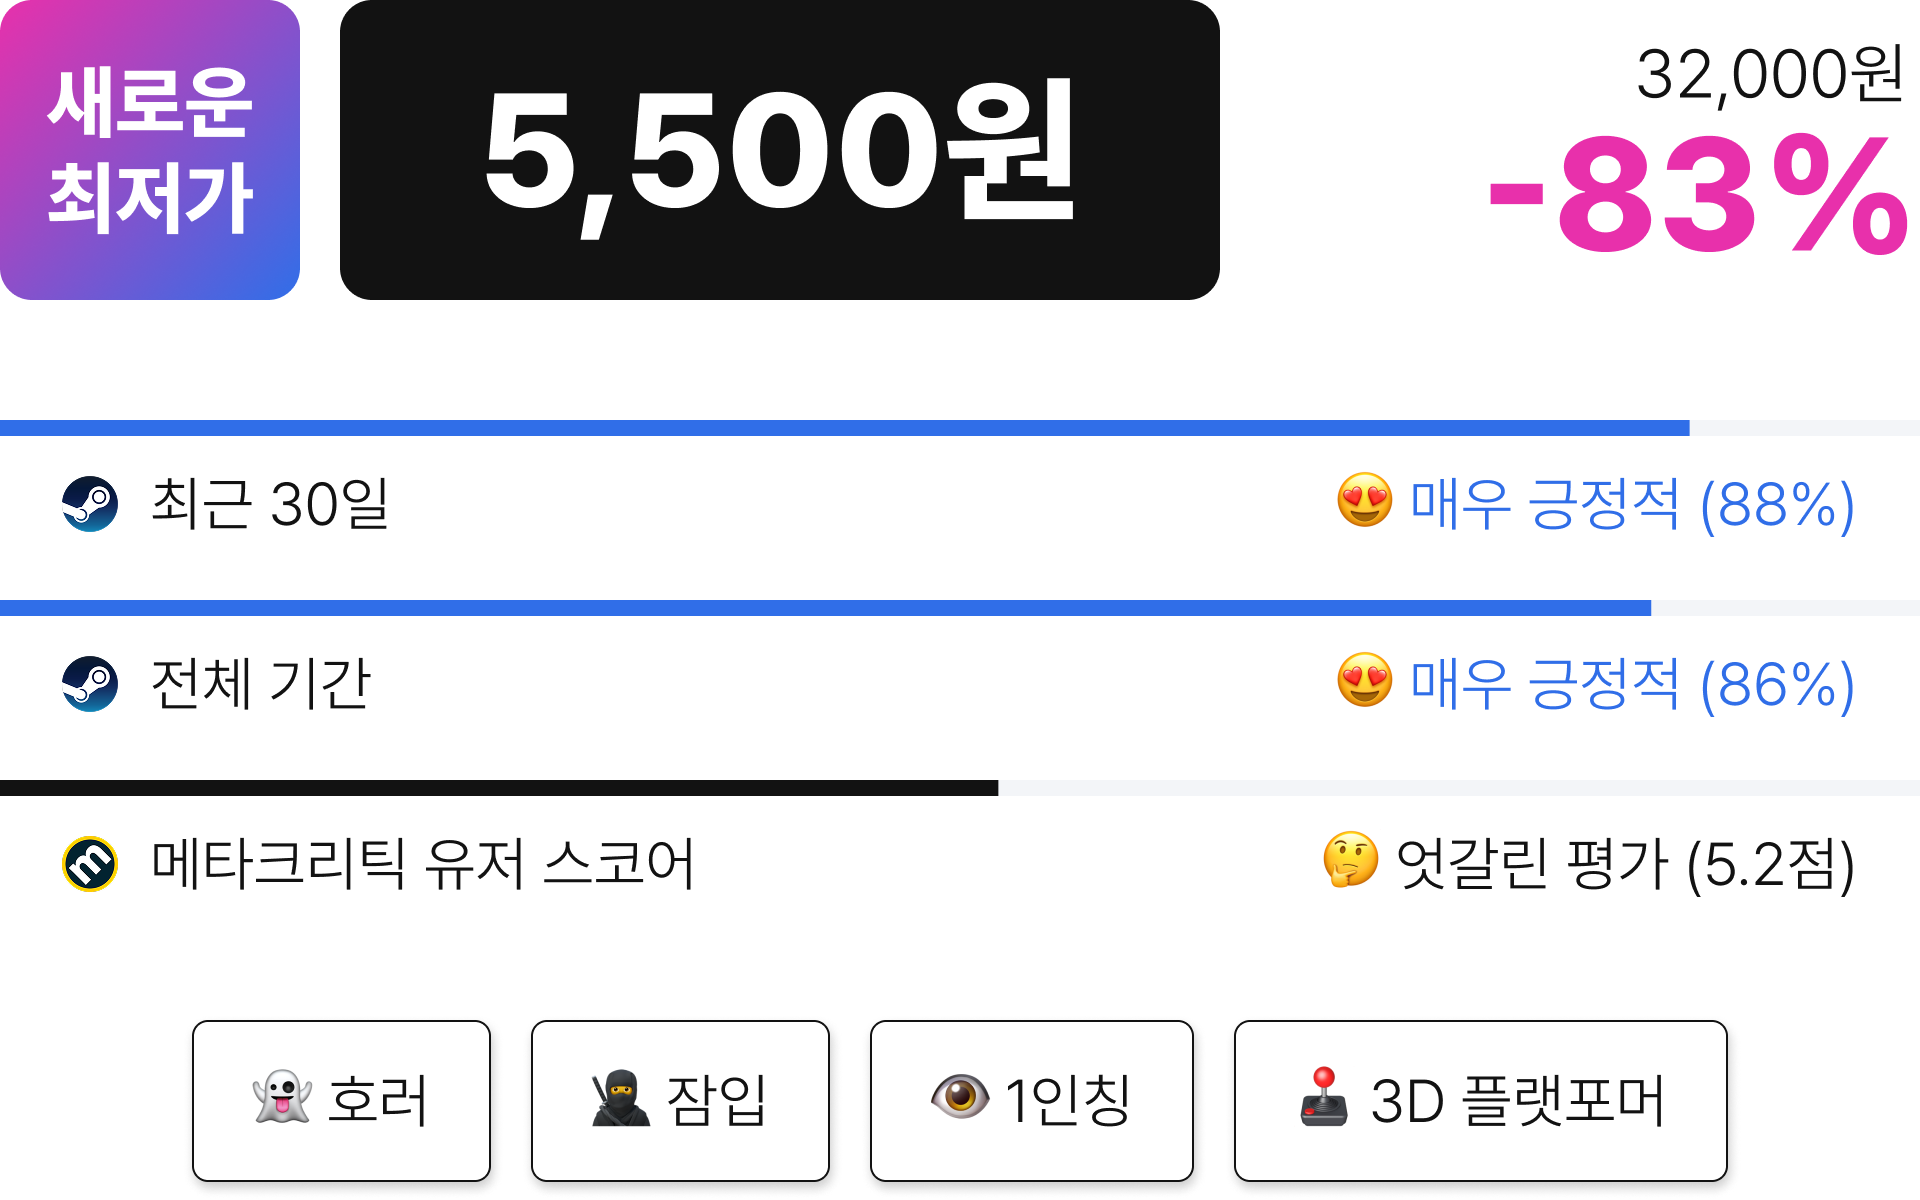Click the -83% discount label

click(1698, 195)
